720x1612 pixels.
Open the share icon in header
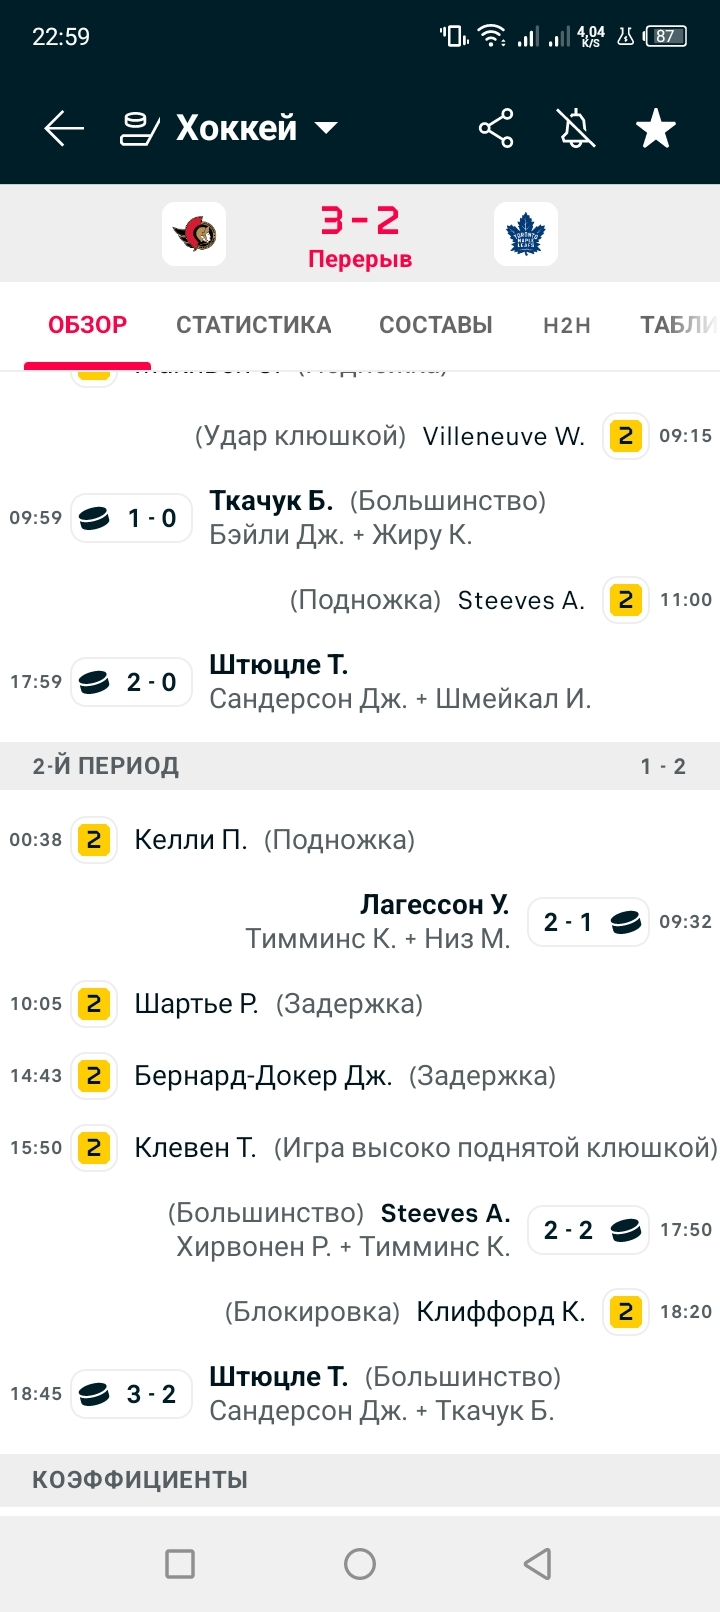point(496,128)
